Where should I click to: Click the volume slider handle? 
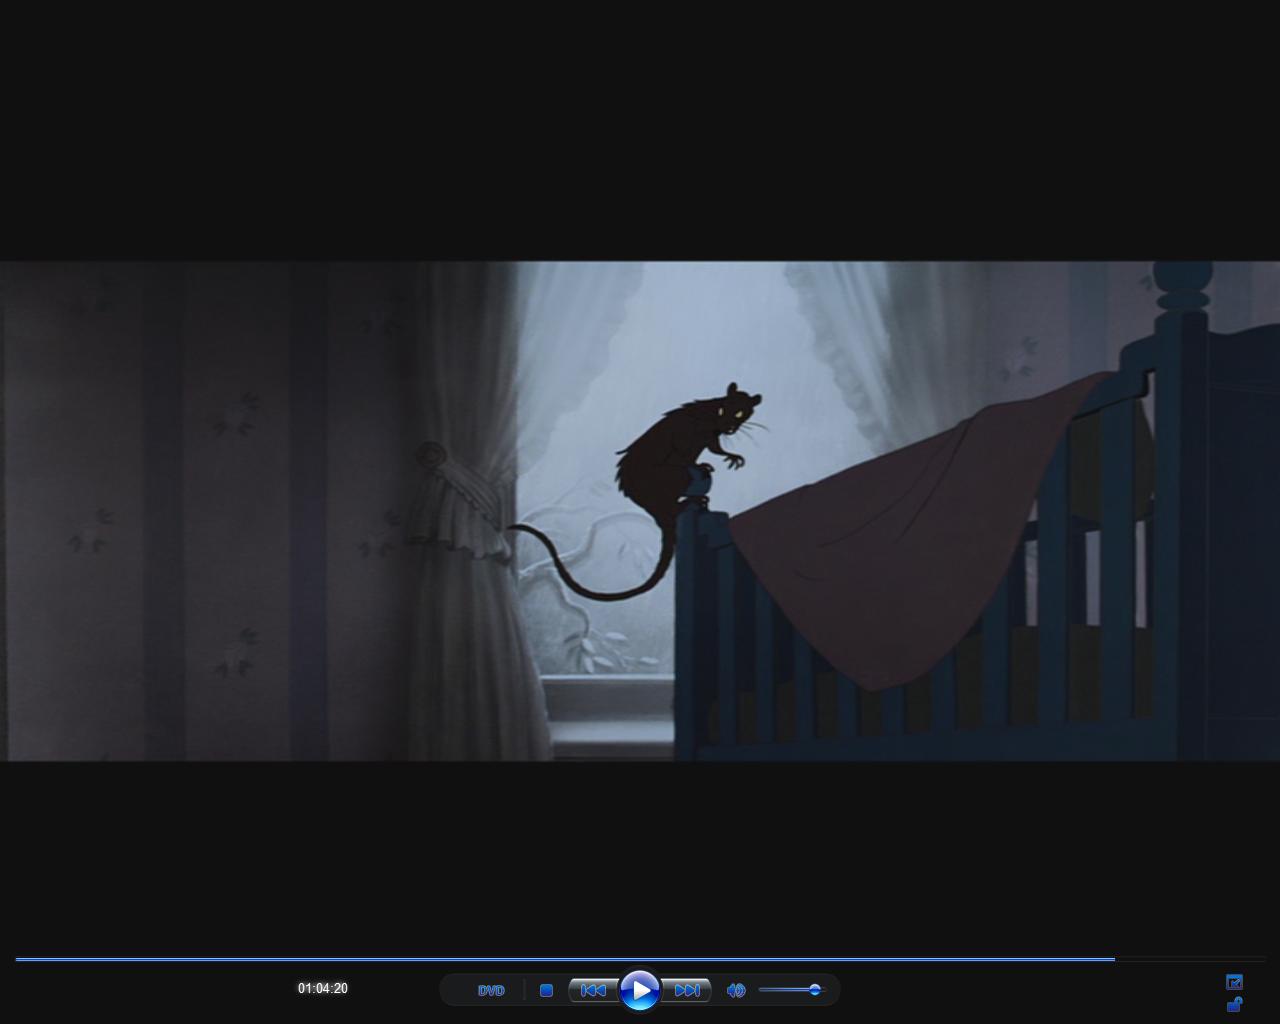pos(815,990)
